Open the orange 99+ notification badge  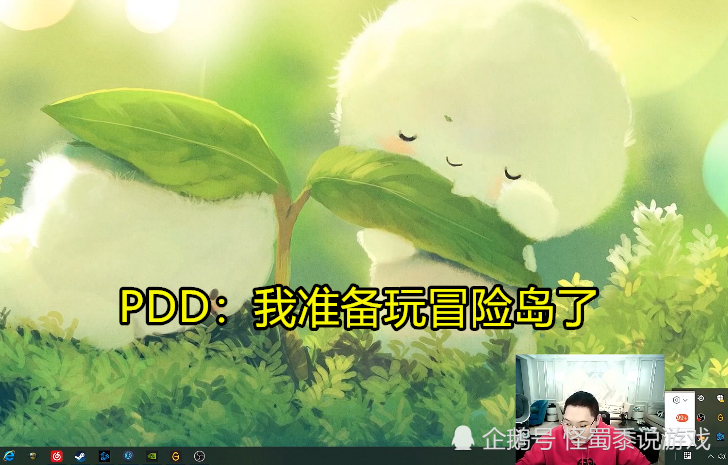682,417
